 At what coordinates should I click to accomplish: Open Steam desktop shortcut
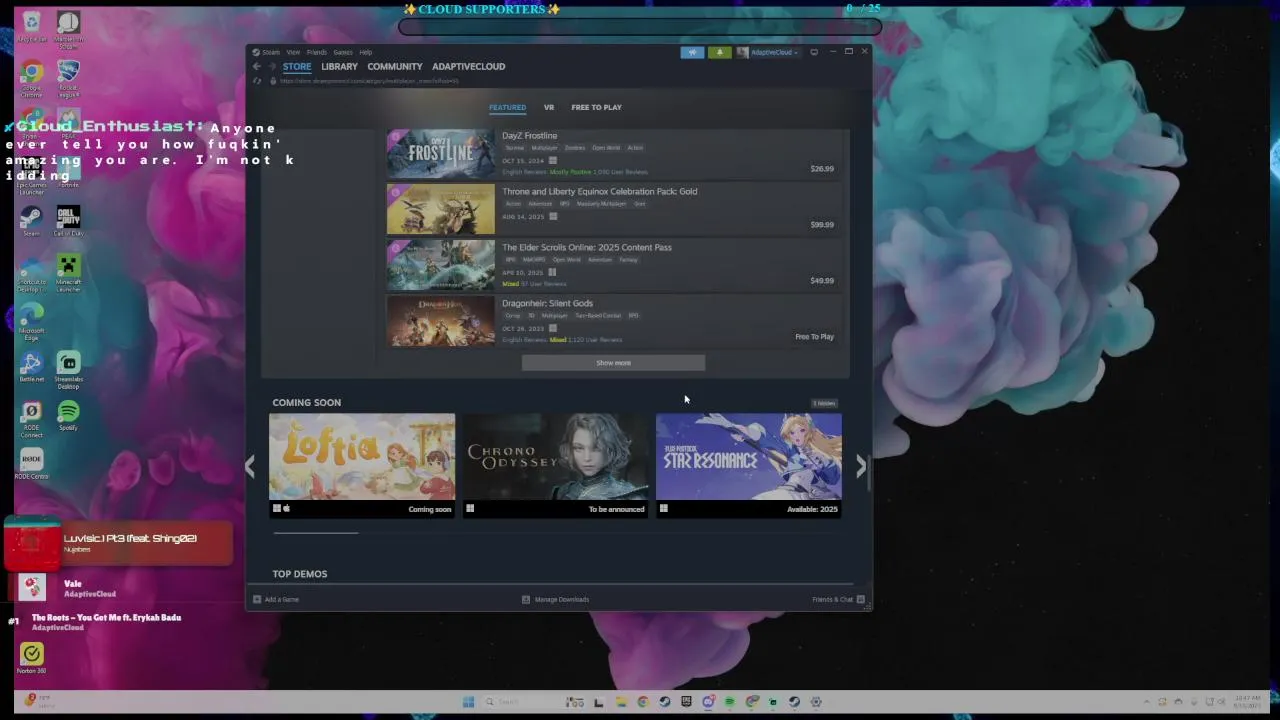pyautogui.click(x=32, y=222)
